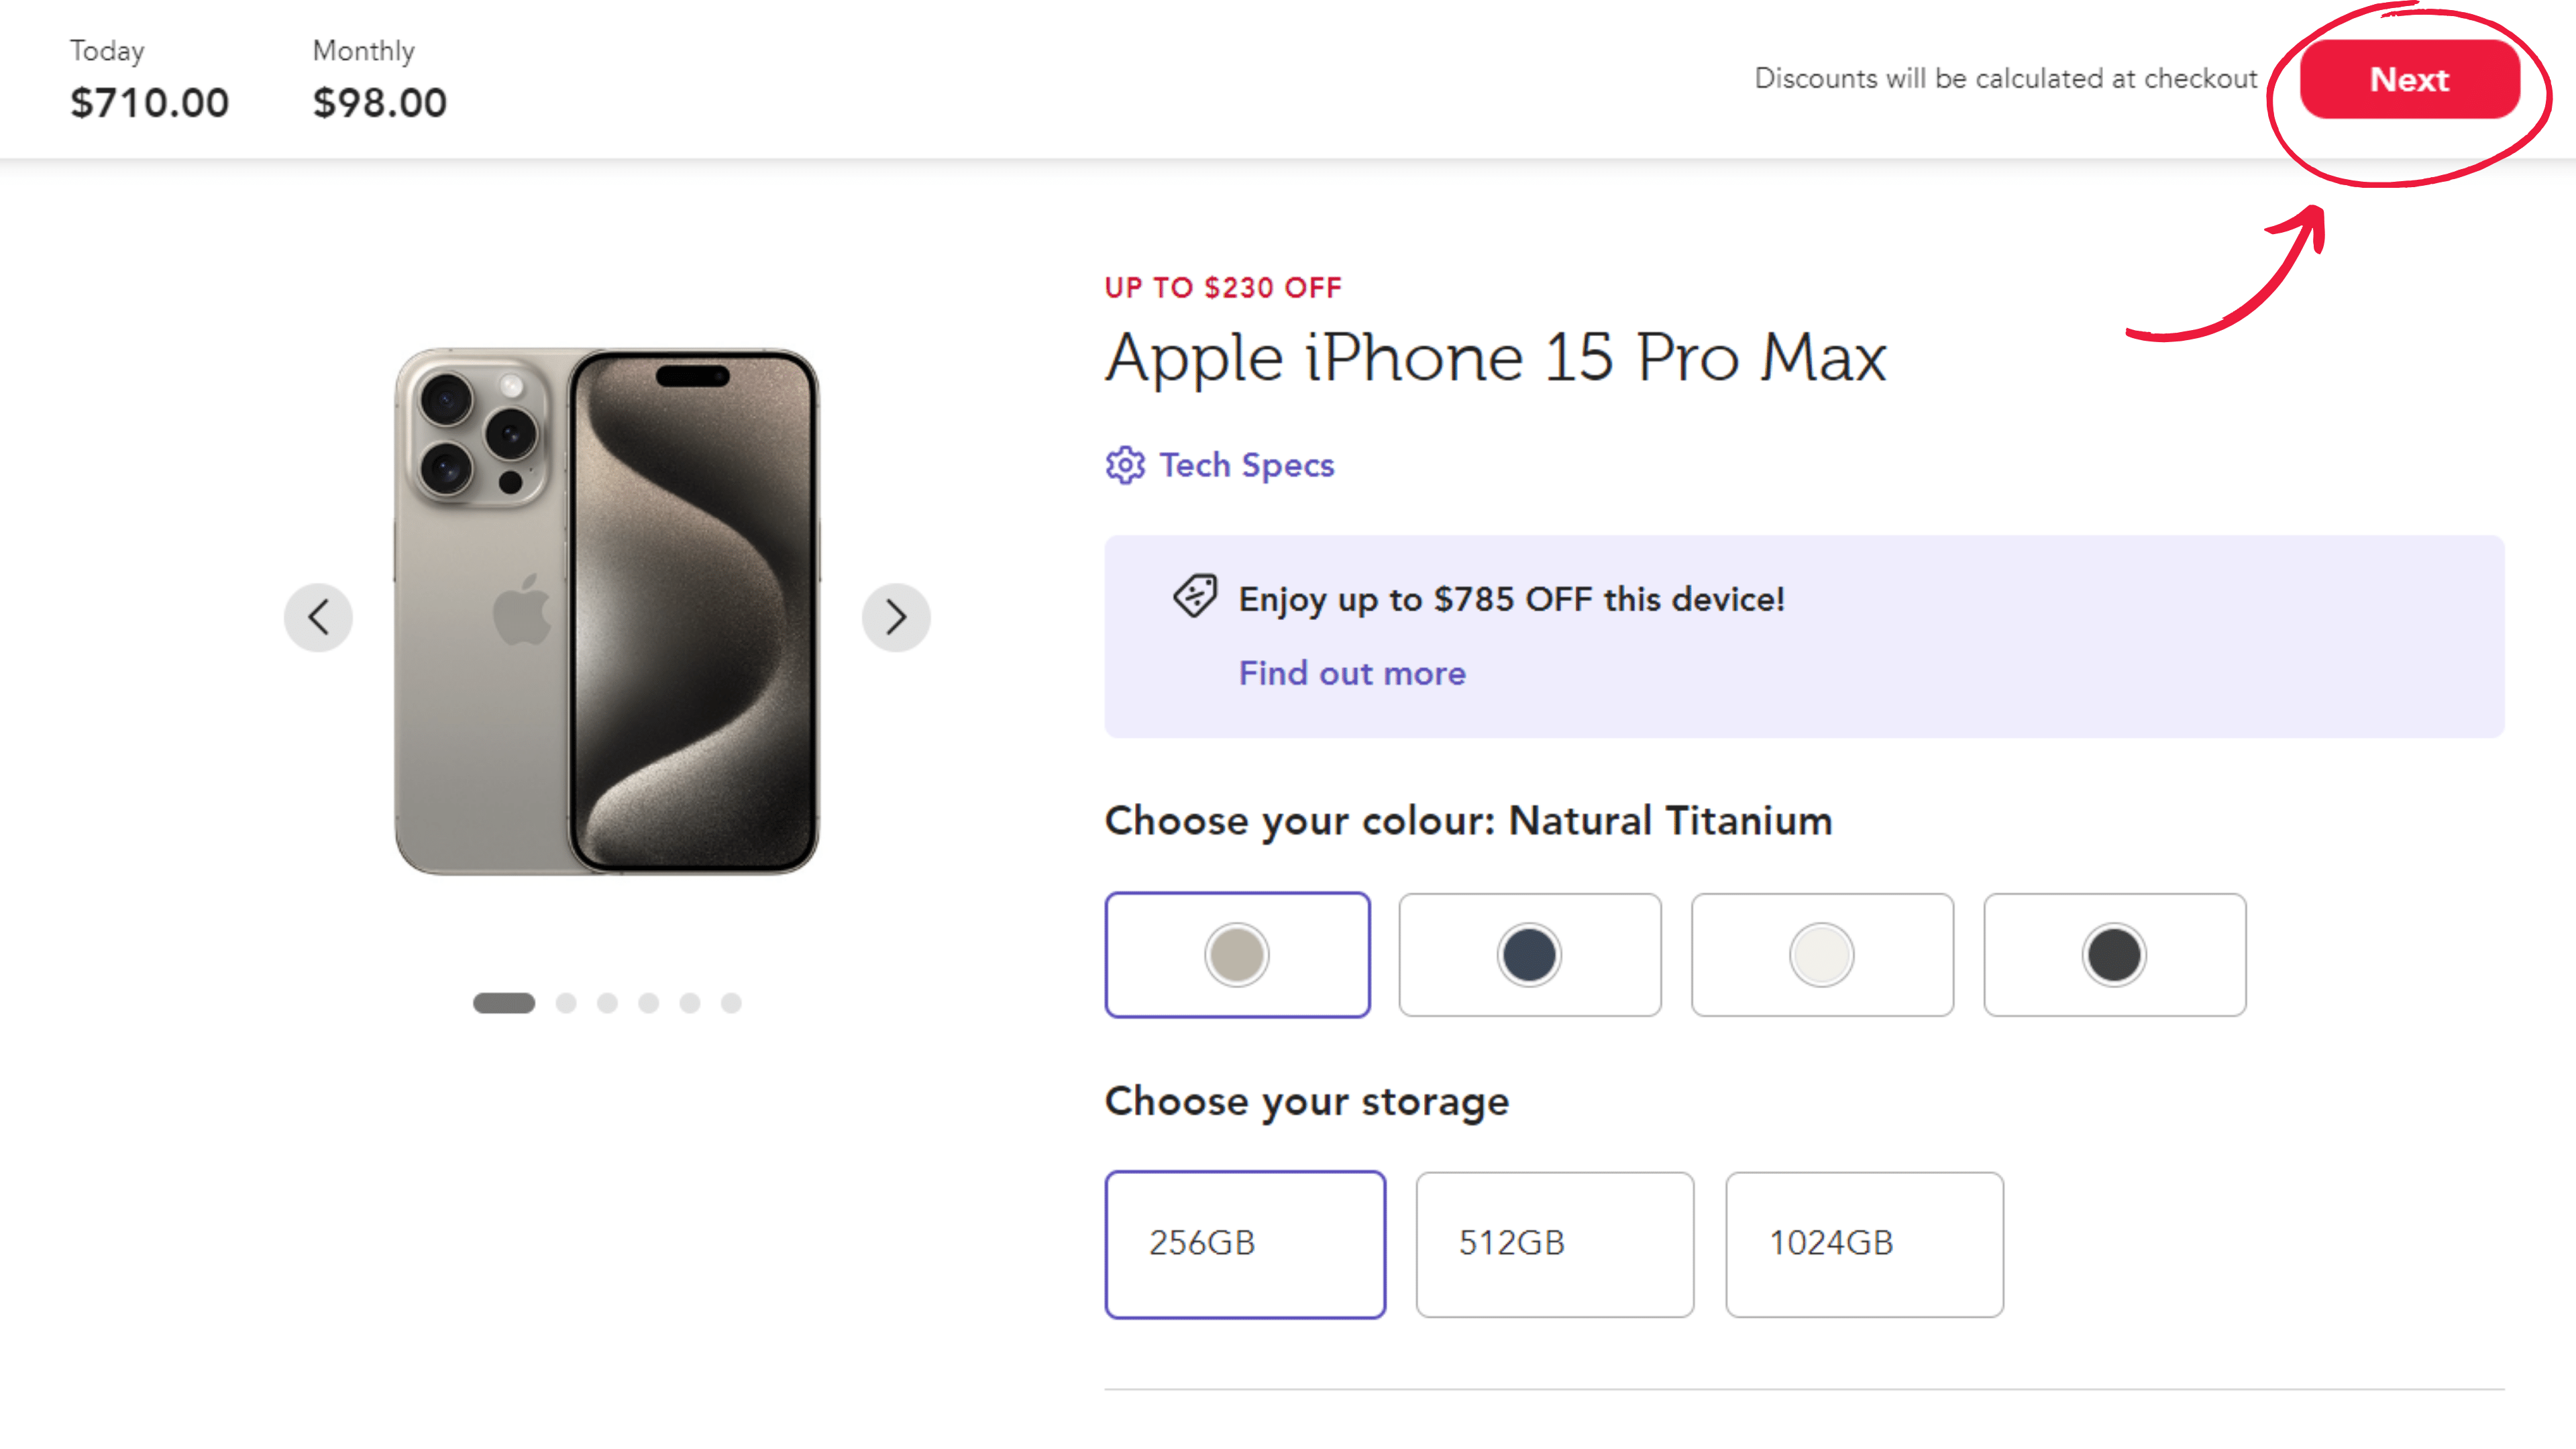
Task: Select 512GB storage option
Action: click(1554, 1244)
